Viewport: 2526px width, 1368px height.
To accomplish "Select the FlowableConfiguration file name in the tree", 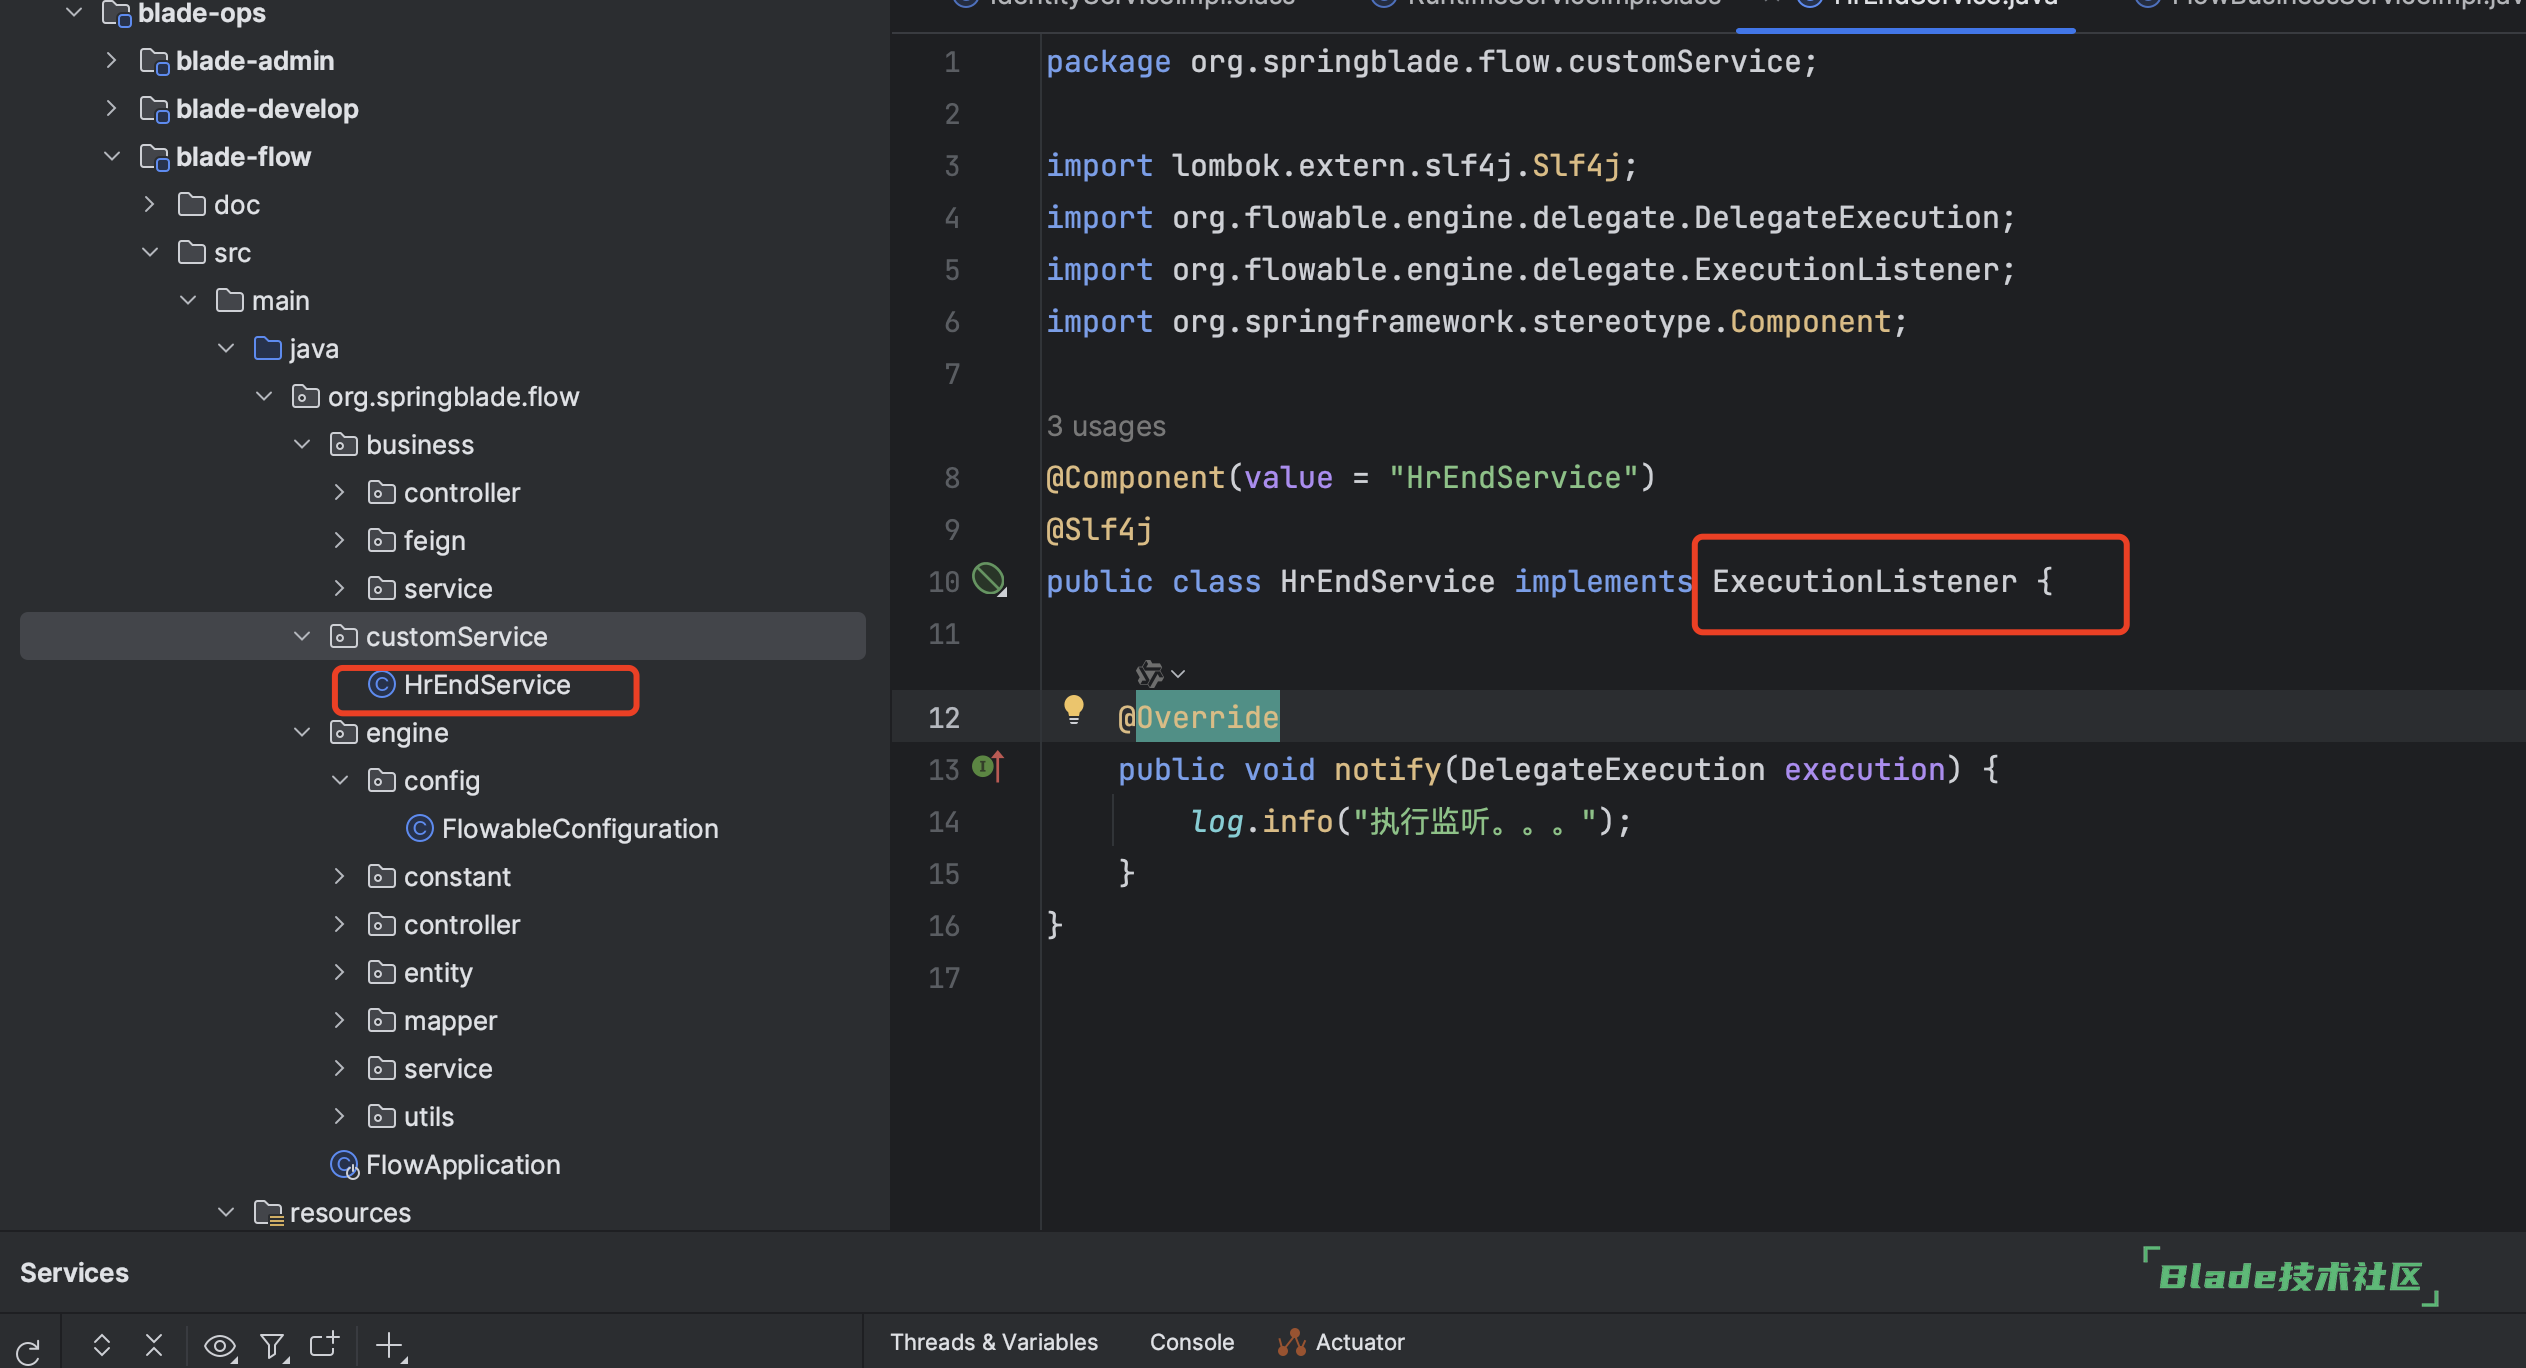I will (580, 829).
